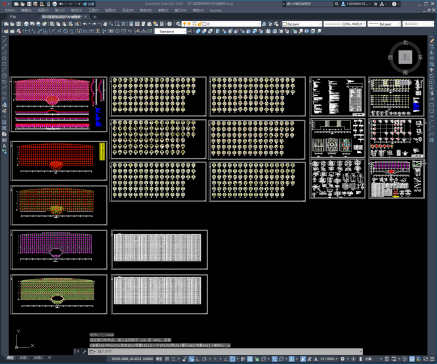Select the Erase tool in the Modify toolbar
Viewport: 437px width, 364px height.
[432, 40]
